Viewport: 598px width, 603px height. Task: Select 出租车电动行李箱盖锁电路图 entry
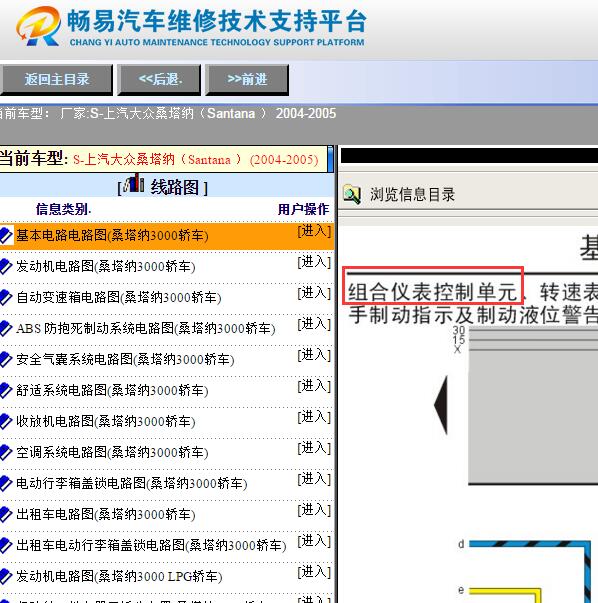coord(151,545)
